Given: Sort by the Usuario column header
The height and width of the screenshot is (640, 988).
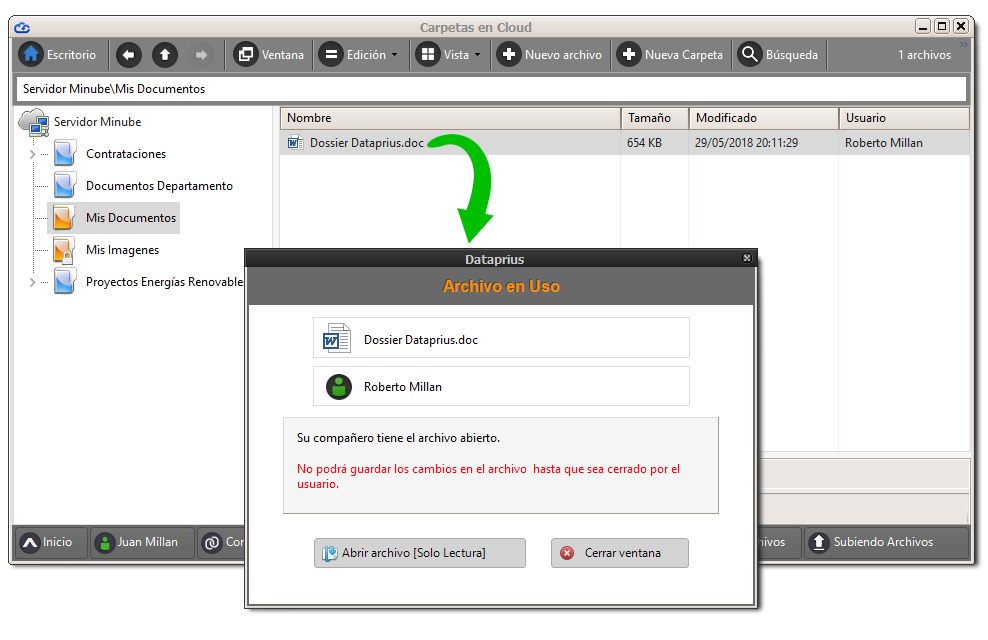Looking at the screenshot, I should pos(904,118).
